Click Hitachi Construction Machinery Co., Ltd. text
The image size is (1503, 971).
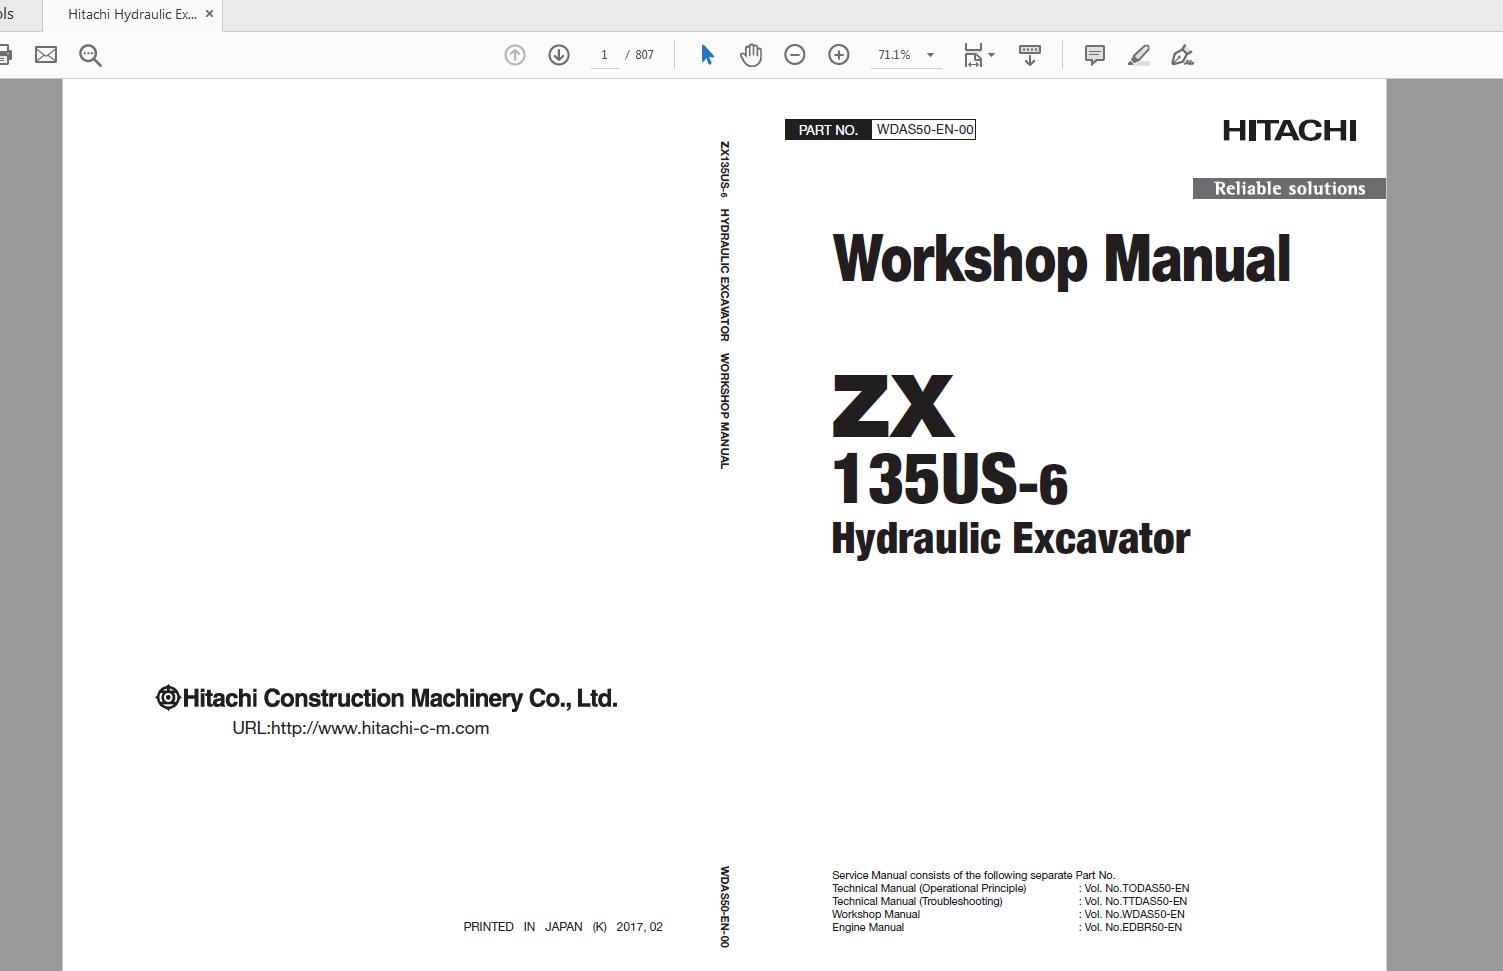[x=387, y=698]
